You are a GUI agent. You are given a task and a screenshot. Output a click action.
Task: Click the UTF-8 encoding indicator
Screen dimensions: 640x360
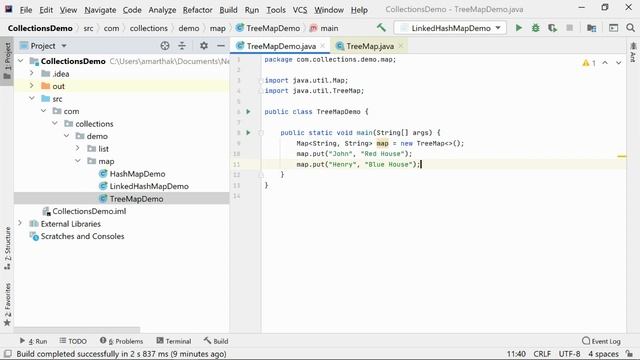[x=569, y=354]
